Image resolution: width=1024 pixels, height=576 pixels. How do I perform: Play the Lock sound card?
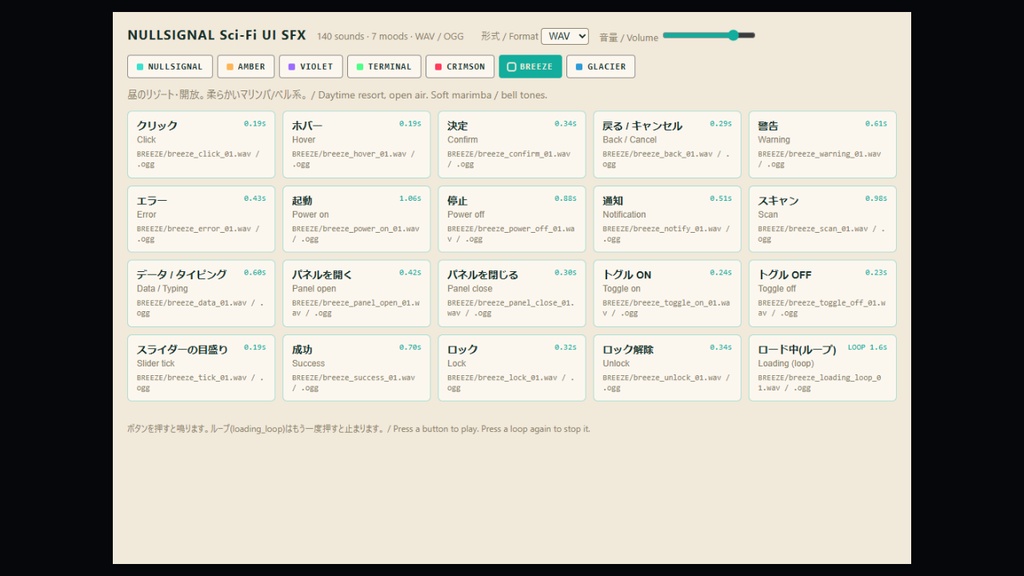coord(512,368)
